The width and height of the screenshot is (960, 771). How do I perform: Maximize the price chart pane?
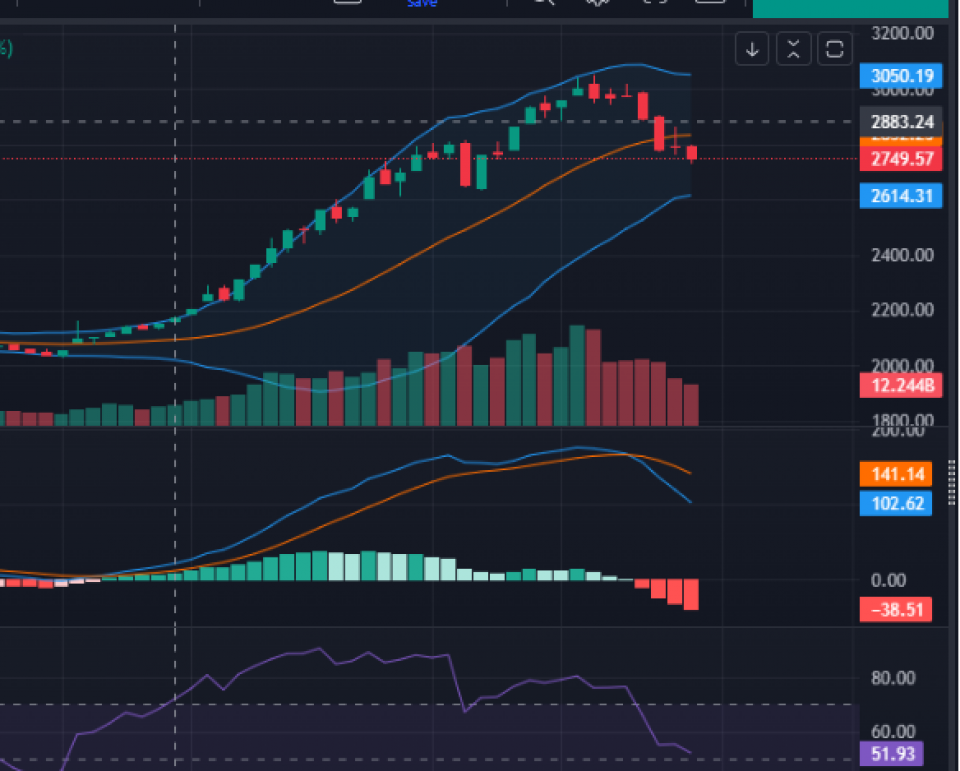(834, 48)
